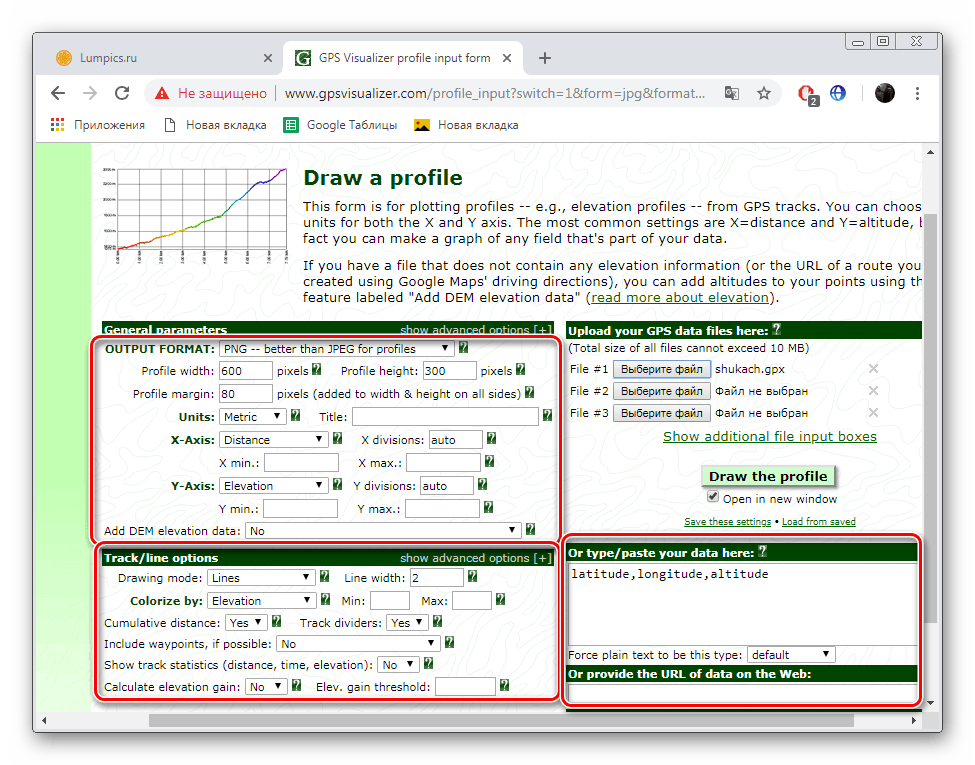The height and width of the screenshot is (765, 975).
Task: Click help icon next to Colorize by dropdown
Action: 325,600
